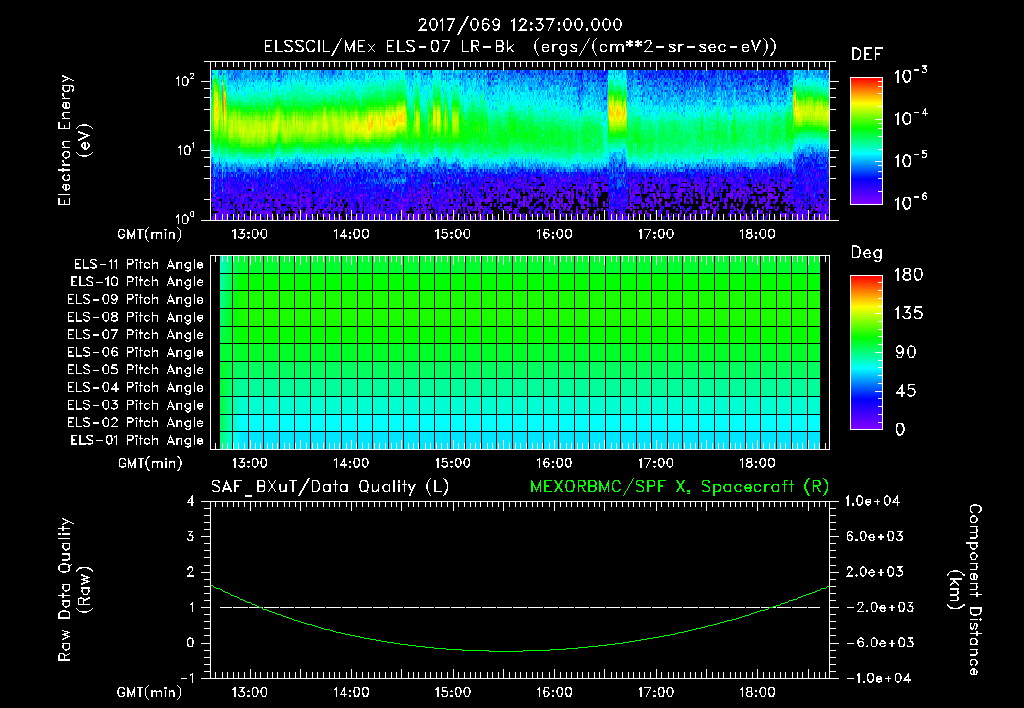
Task: Click the 16:00 tick under the spectrogram
Action: 554,234
